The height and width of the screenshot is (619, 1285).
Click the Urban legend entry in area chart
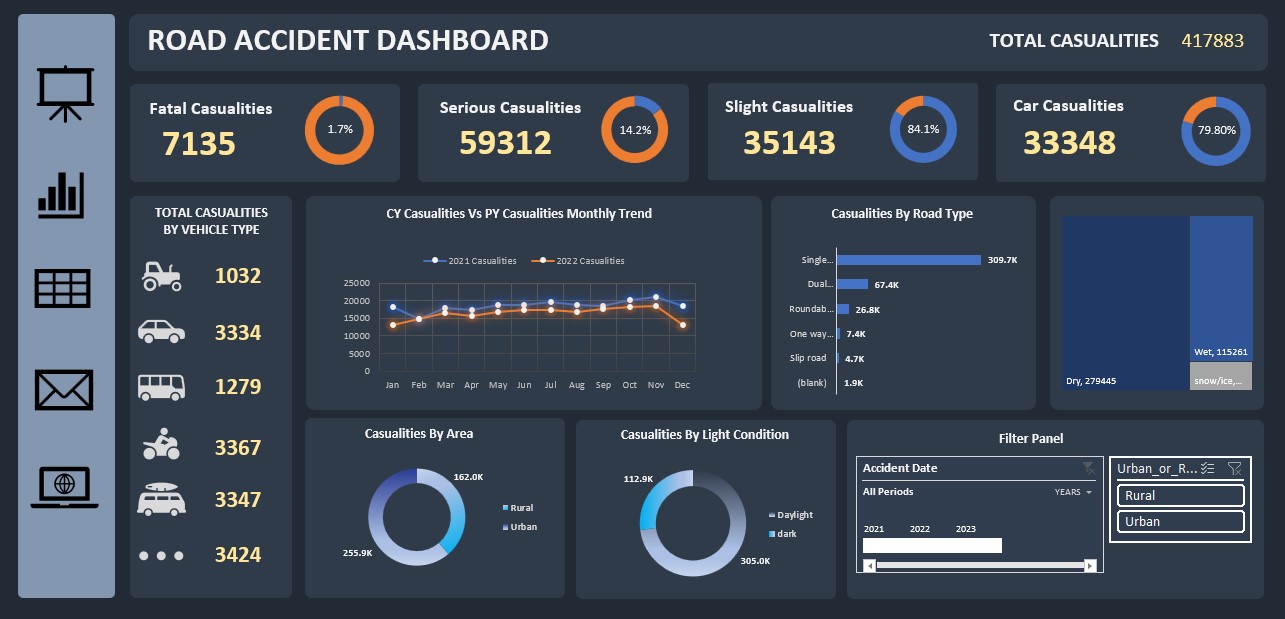[519, 527]
